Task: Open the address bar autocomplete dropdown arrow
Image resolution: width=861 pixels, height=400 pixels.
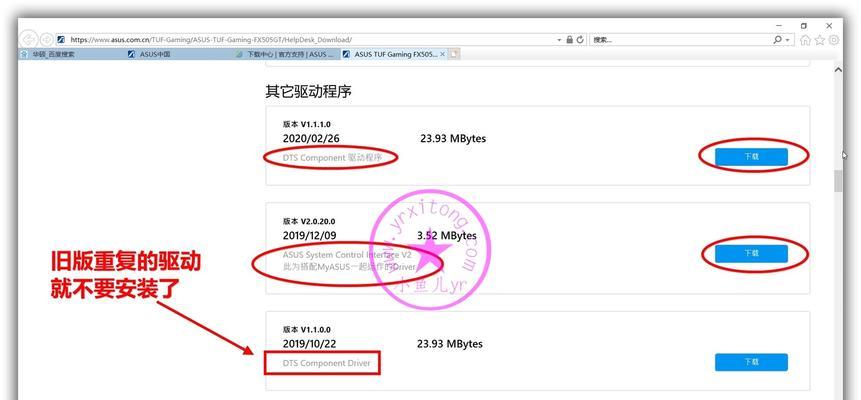Action: (x=560, y=40)
